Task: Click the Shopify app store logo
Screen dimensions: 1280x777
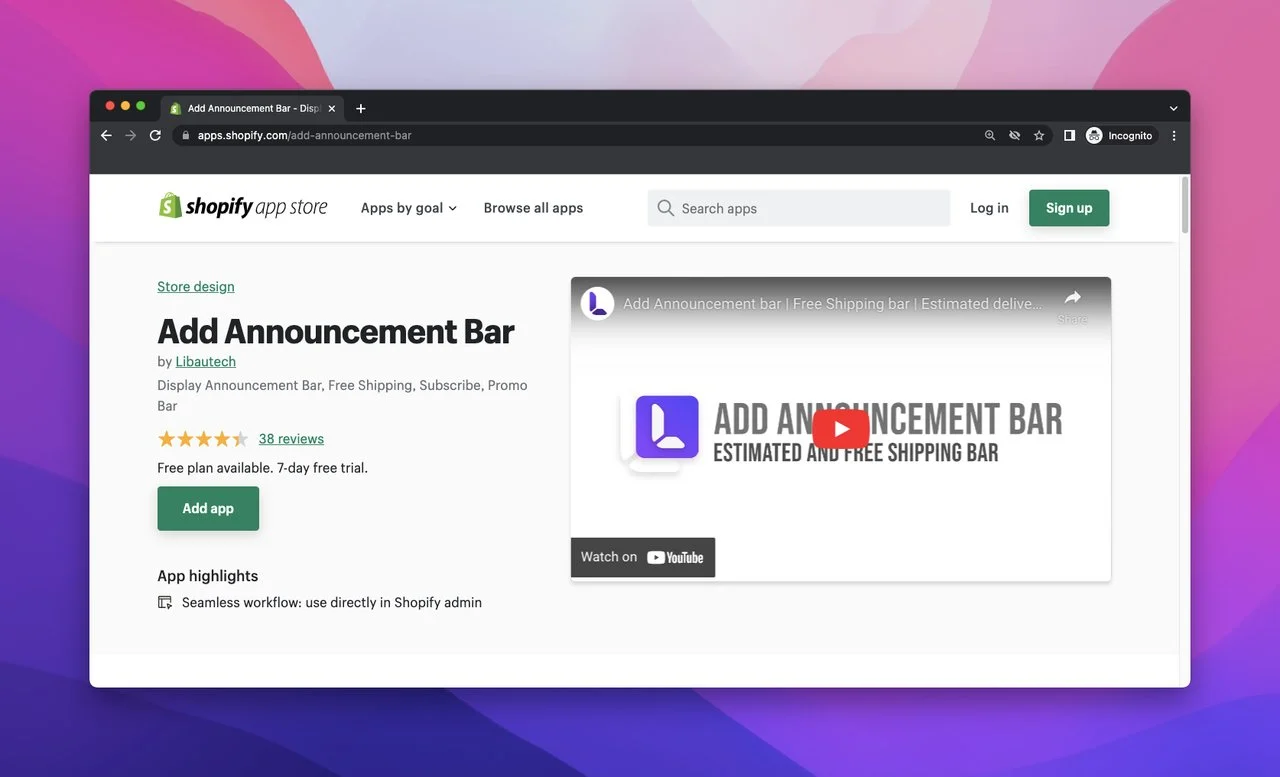Action: click(243, 207)
